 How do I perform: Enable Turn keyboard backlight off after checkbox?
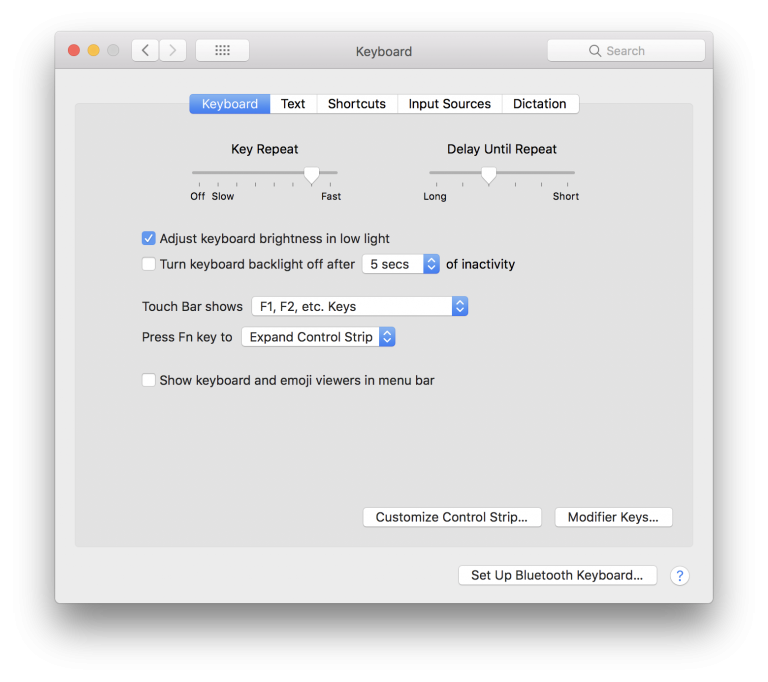pos(148,264)
